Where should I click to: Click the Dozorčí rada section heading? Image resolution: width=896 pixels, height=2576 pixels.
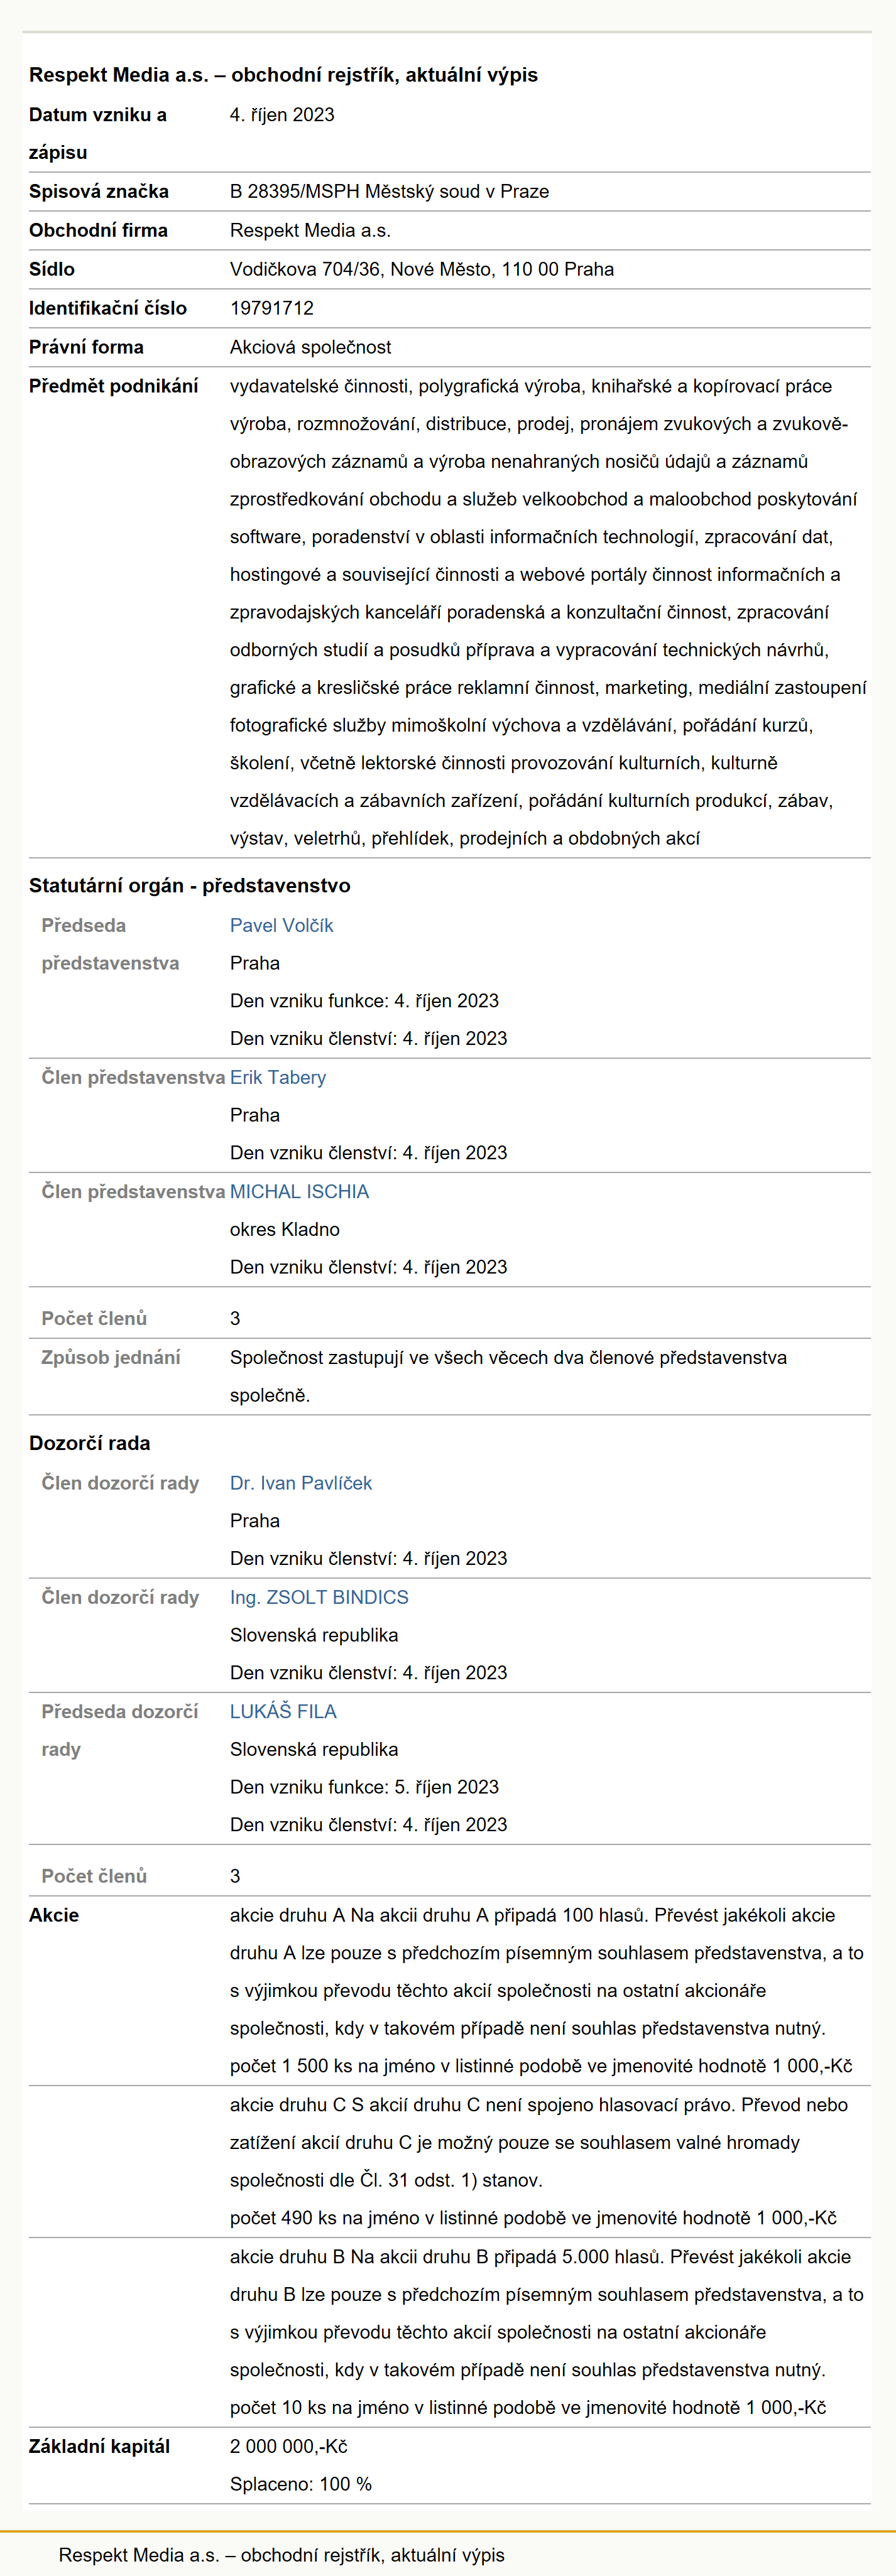coord(90,1443)
